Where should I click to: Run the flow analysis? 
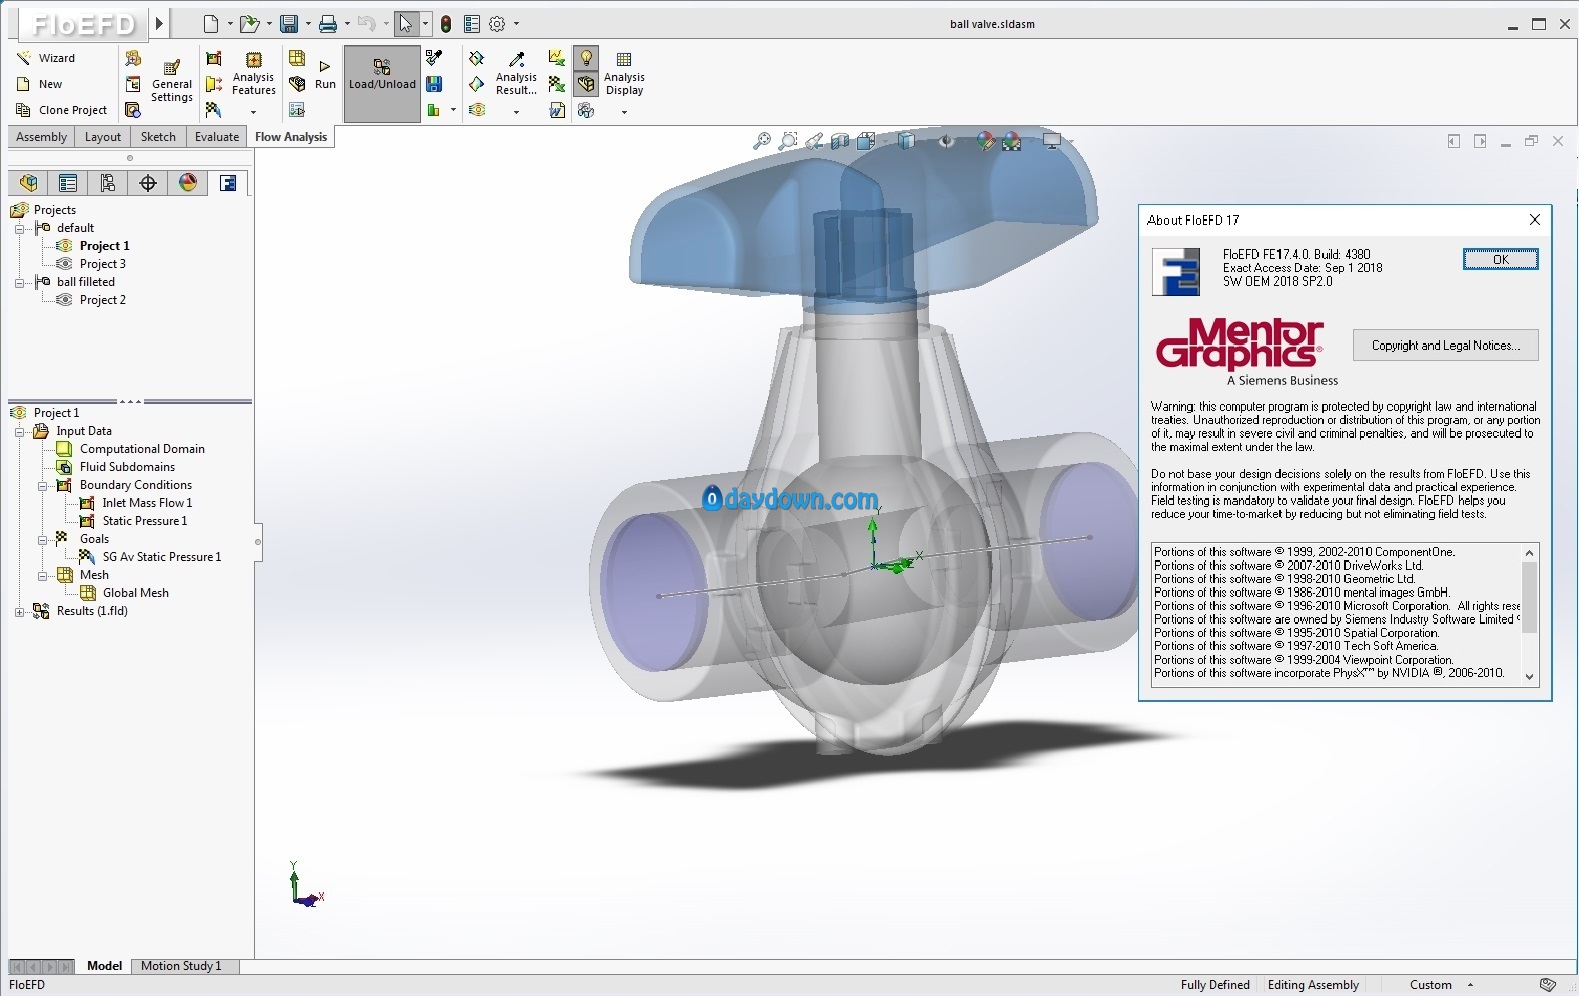click(x=325, y=75)
